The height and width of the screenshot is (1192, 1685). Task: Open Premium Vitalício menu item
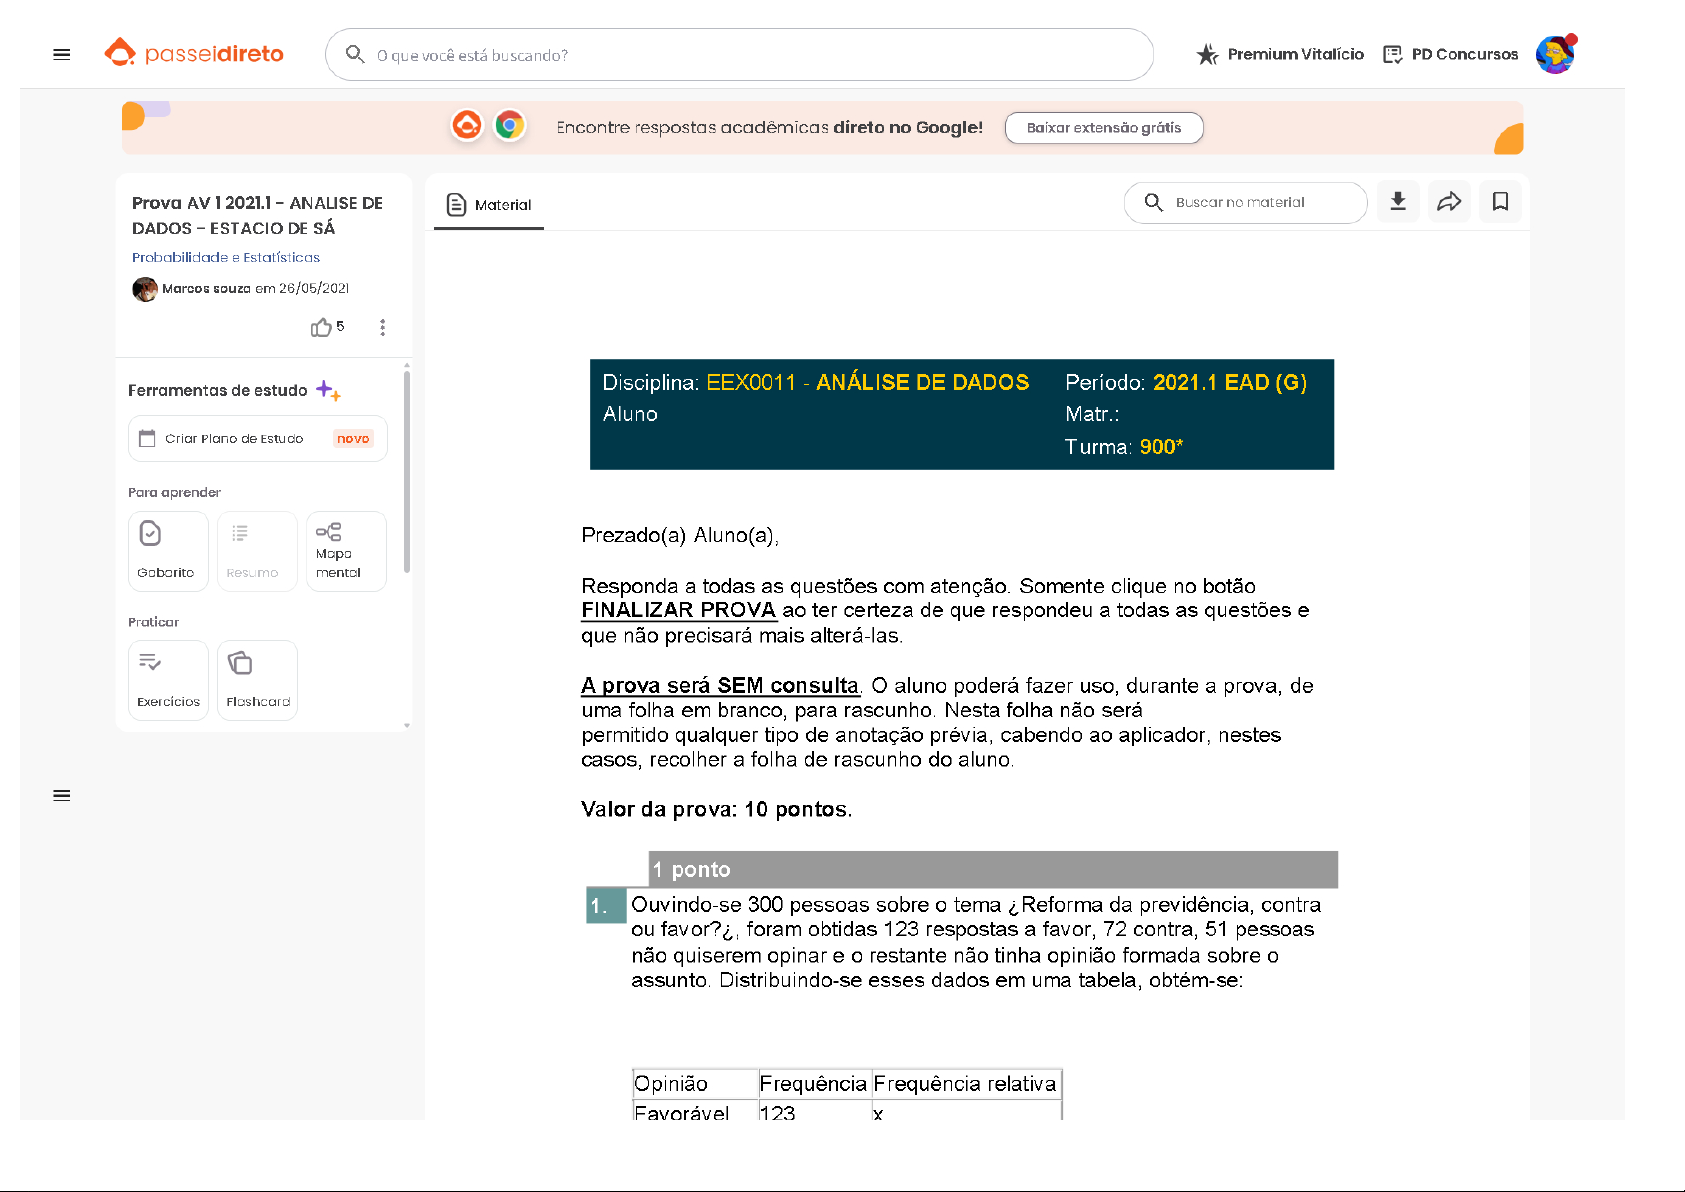1280,55
